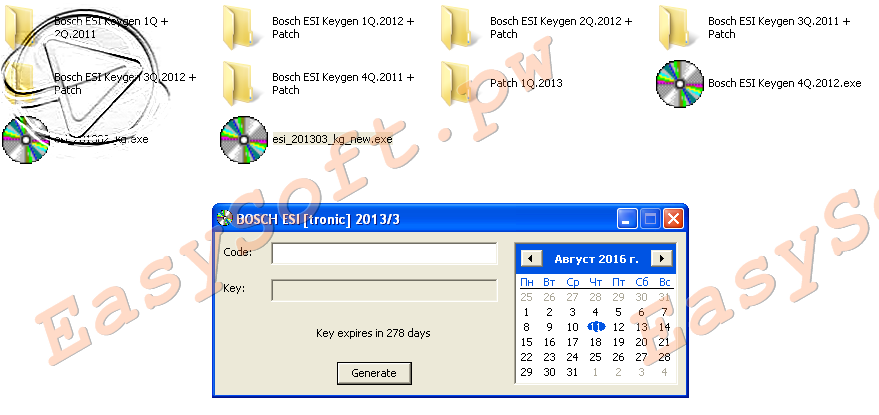
Task: Select the esi_201303_kg_new.exe disc icon
Action: tap(243, 140)
